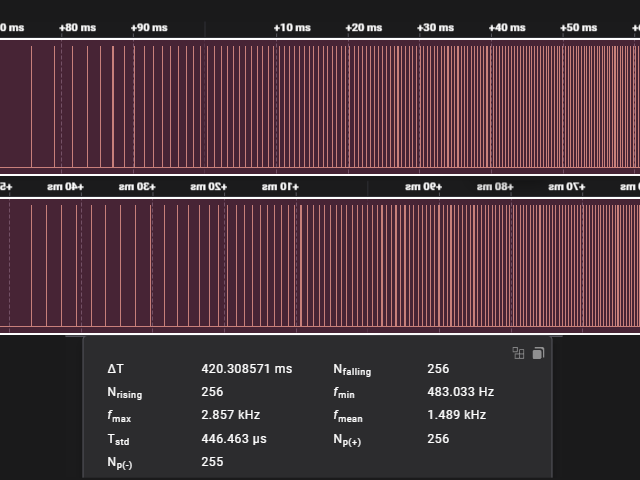Click the +10 ms marker on the top timeline
The image size is (640, 480).
(292, 28)
